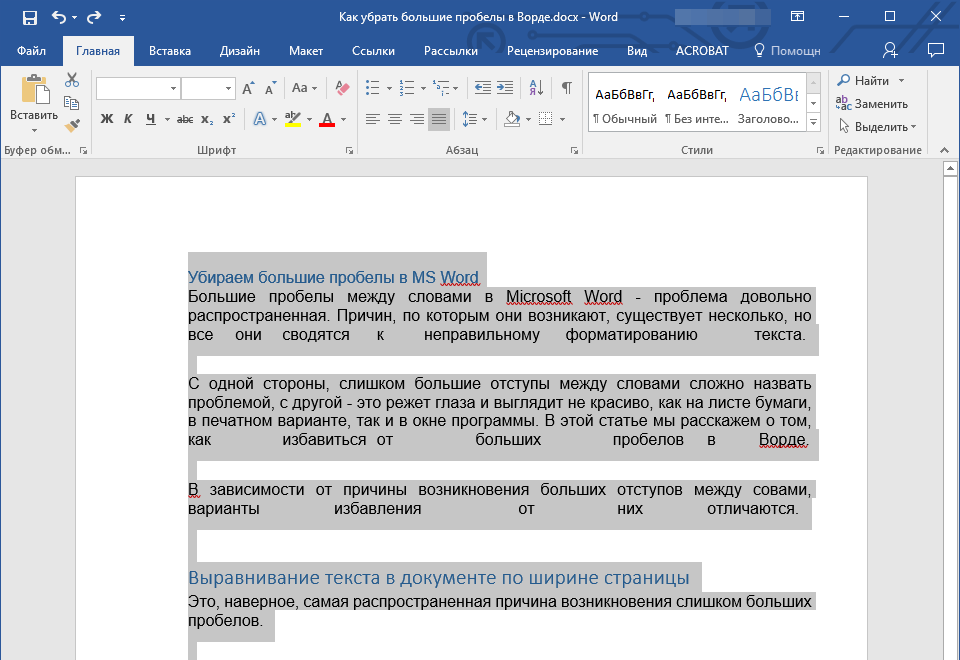This screenshot has height=660, width=960.
Task: Apply the Обычный style
Action: click(x=624, y=103)
